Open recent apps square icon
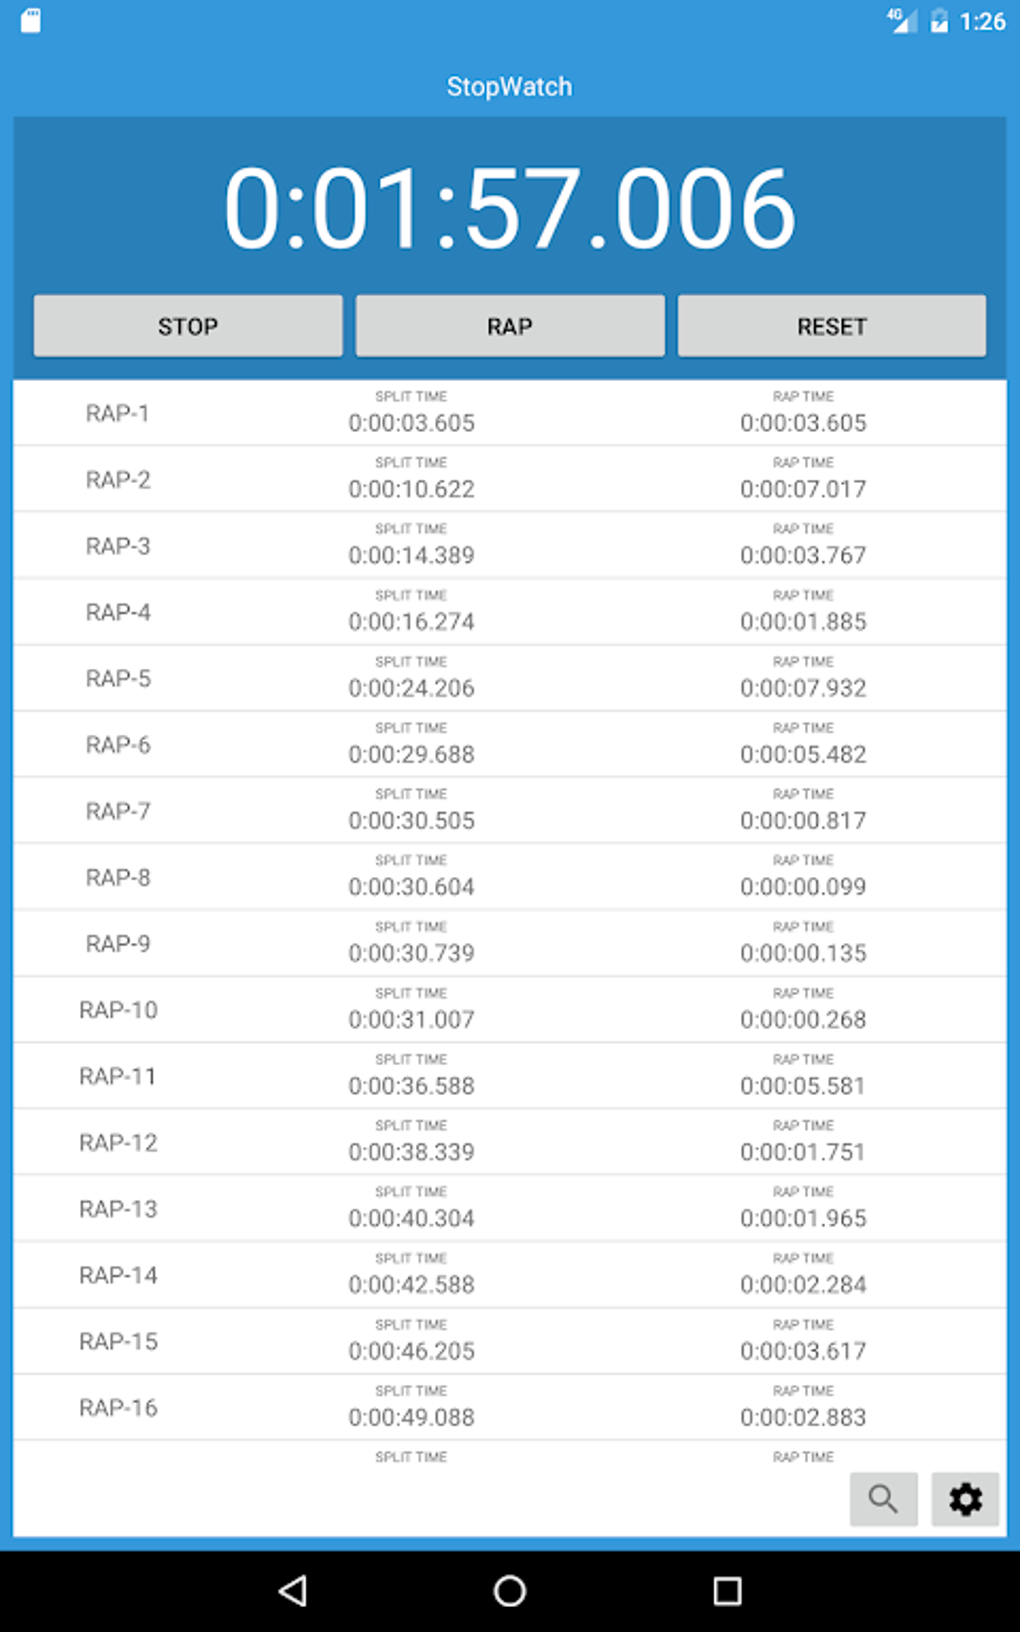Viewport: 1020px width, 1632px height. click(x=727, y=1591)
